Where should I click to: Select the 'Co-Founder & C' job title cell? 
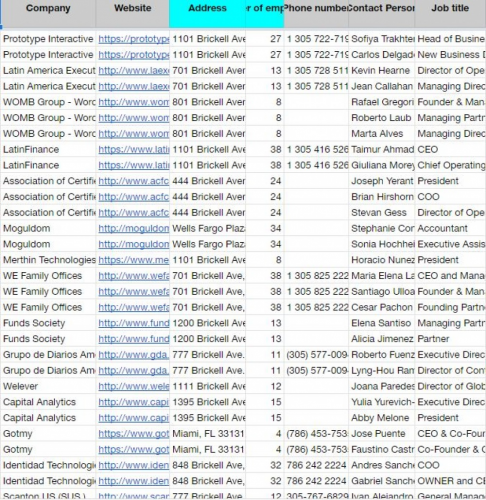point(450,450)
